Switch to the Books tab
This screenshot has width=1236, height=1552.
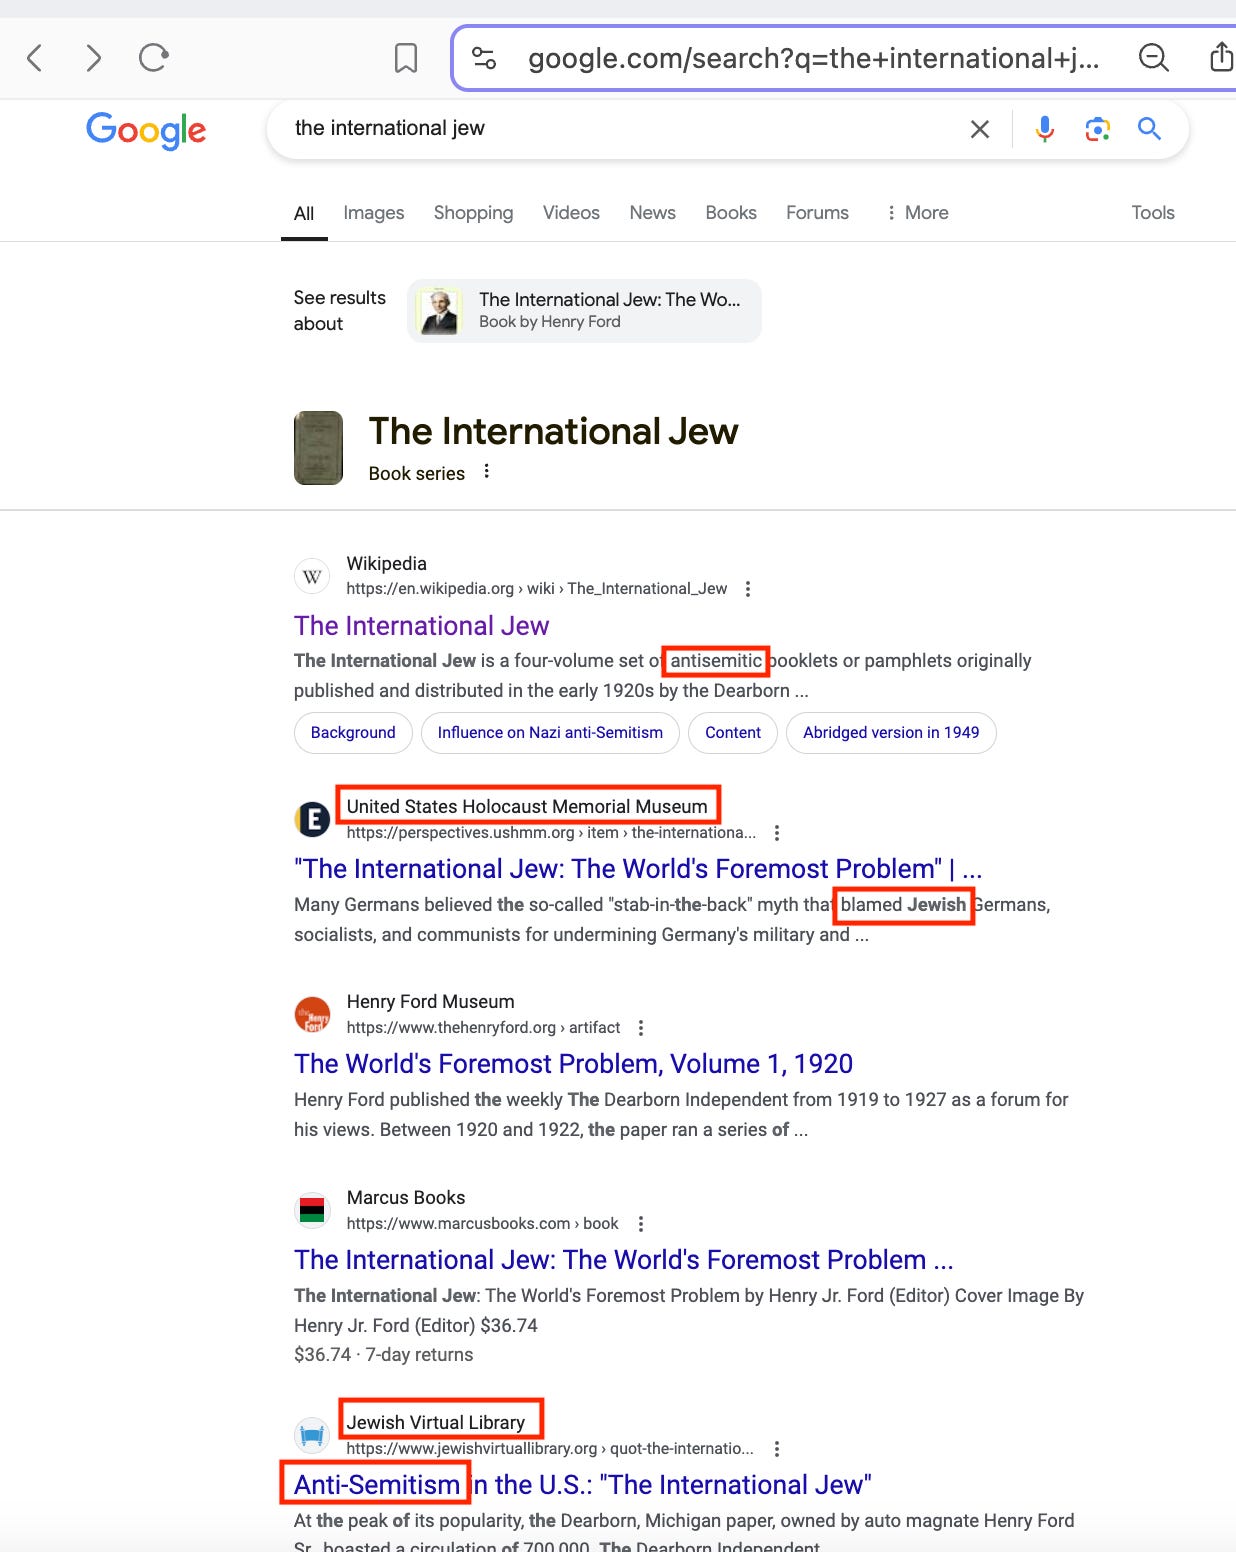[731, 213]
